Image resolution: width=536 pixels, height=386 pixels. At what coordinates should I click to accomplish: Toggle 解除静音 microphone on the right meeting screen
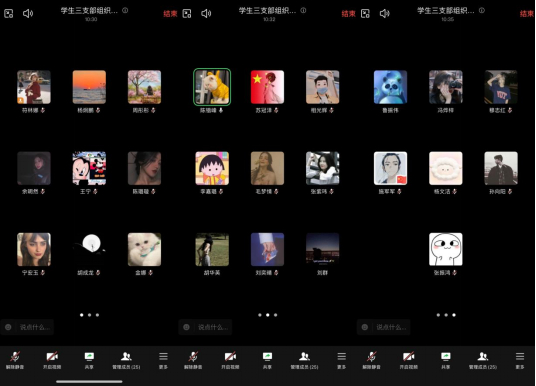(372, 360)
